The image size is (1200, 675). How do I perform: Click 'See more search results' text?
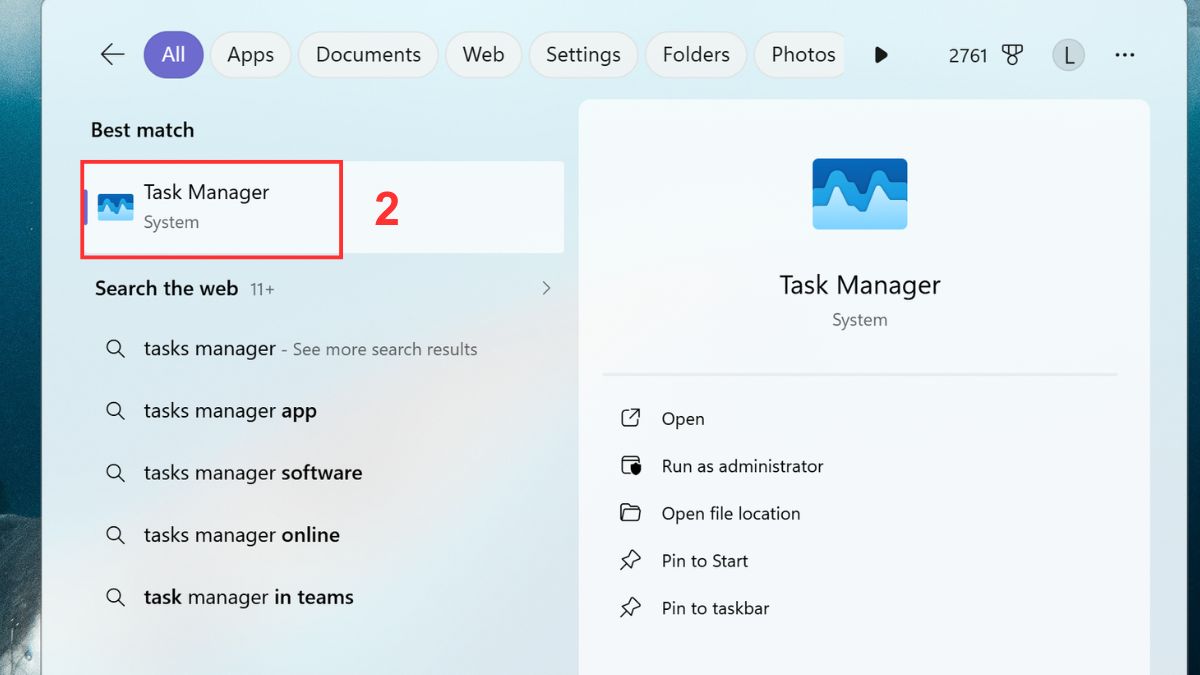(385, 349)
